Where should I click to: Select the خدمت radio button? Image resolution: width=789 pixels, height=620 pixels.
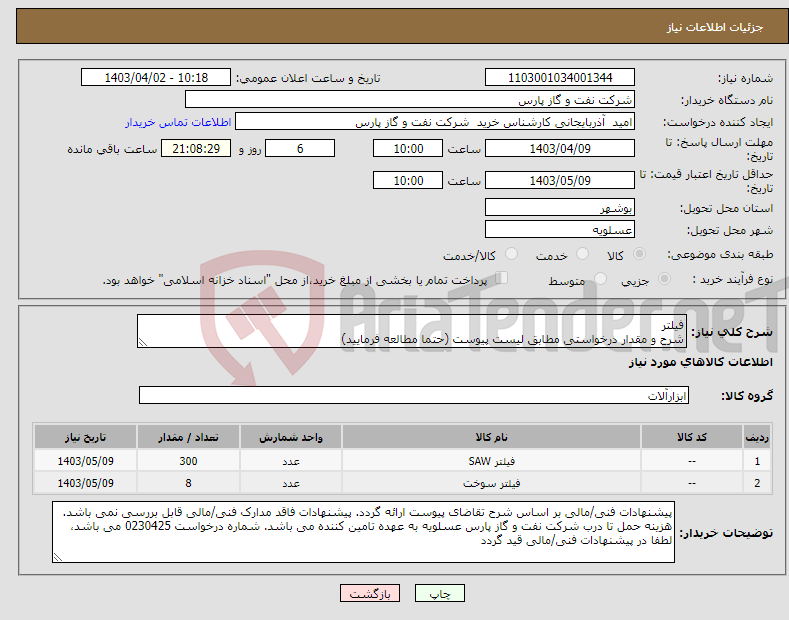coord(582,254)
